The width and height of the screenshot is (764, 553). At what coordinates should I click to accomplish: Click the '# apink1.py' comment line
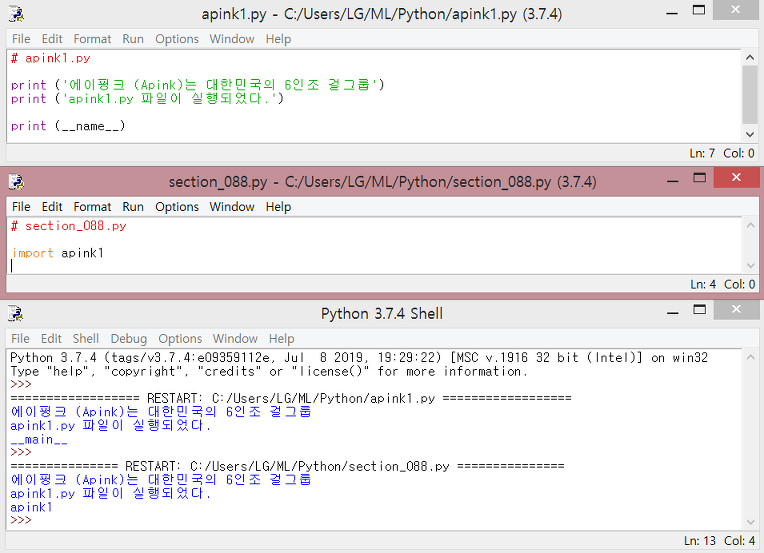[x=51, y=58]
